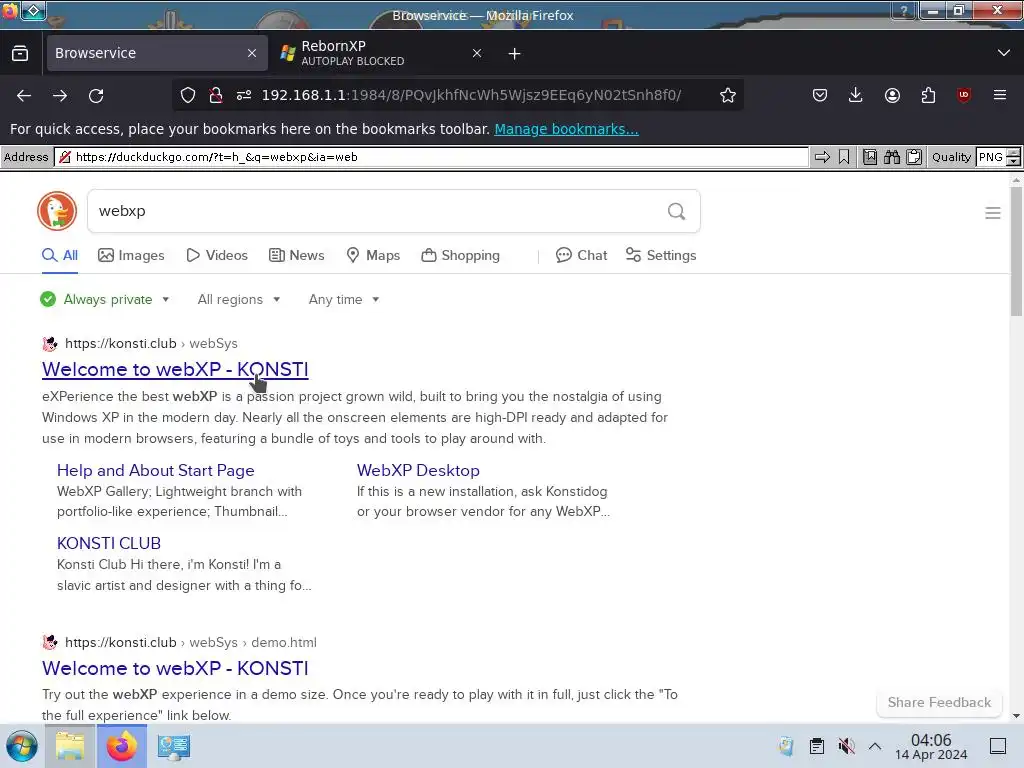The image size is (1024, 768).
Task: Click the Browservice find binoculars icon
Action: [x=892, y=157]
